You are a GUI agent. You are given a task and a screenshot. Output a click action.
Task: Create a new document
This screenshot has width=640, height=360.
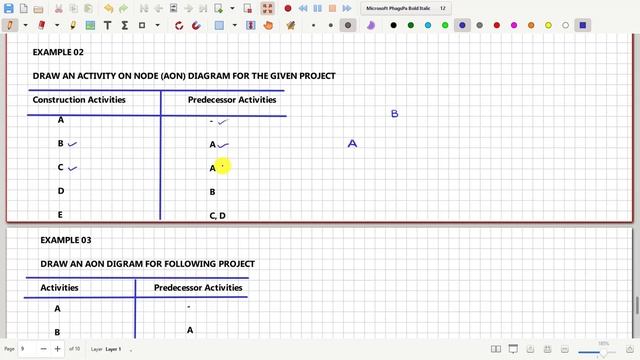coord(24,8)
